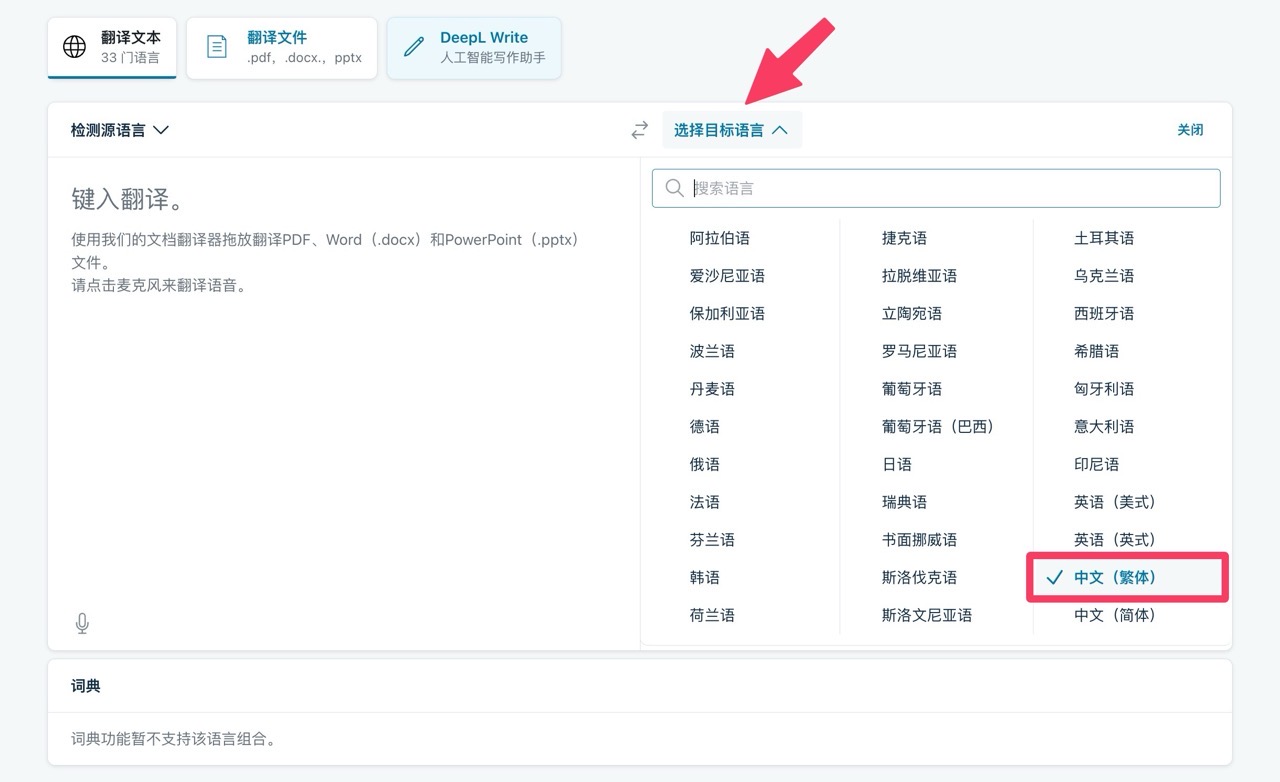Click the document icon in the Translate Files tab

pyautogui.click(x=216, y=47)
